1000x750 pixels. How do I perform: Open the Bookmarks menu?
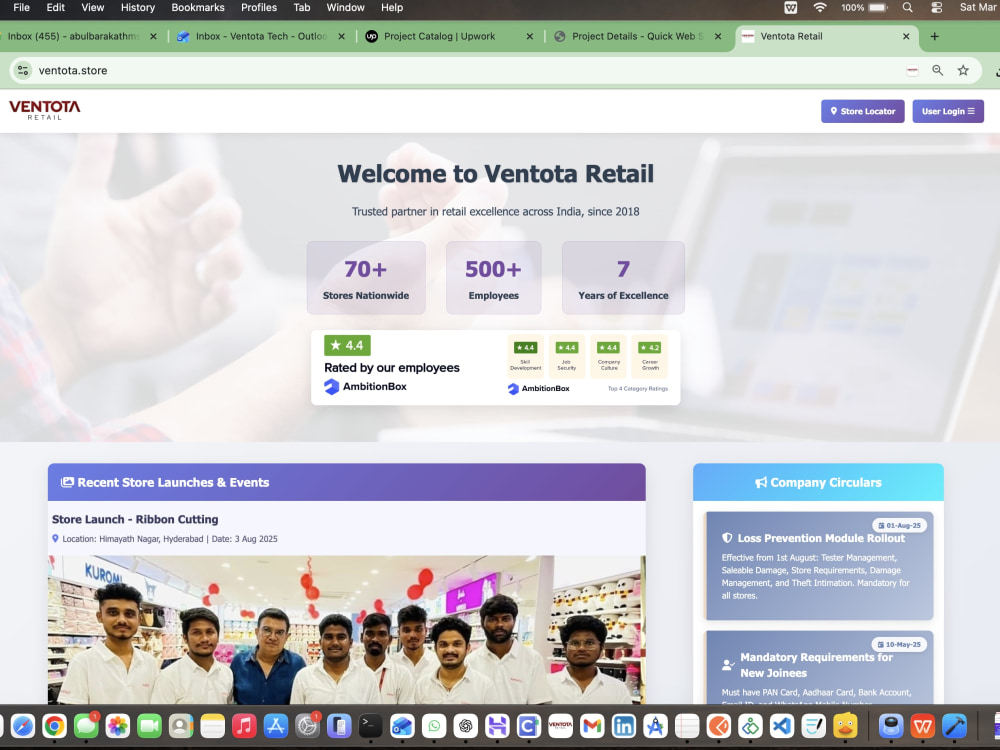(198, 8)
